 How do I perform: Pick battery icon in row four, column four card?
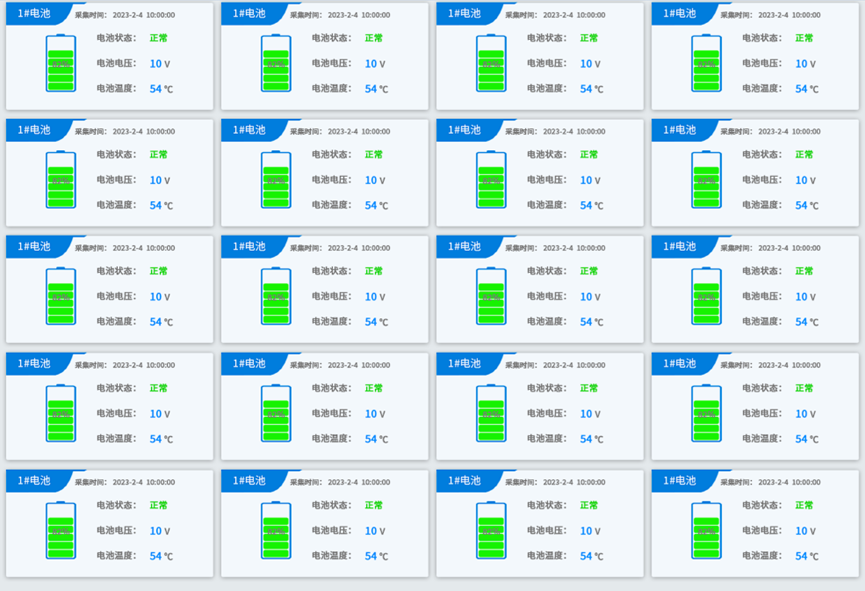pyautogui.click(x=706, y=413)
